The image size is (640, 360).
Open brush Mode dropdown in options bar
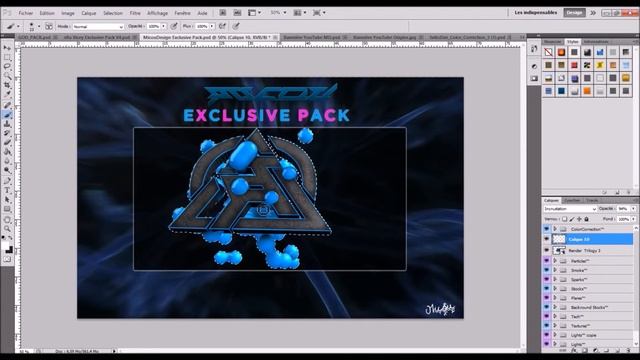tap(98, 27)
